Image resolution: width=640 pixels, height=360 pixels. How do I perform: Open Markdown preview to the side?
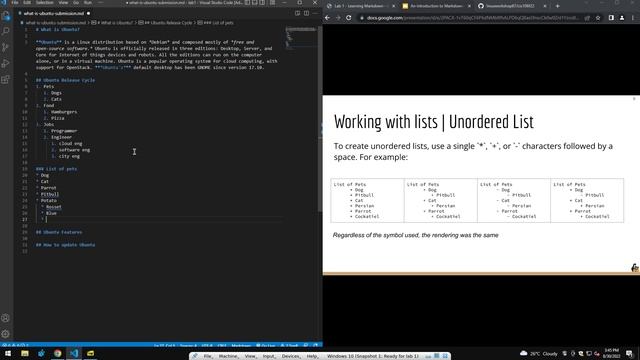(298, 13)
